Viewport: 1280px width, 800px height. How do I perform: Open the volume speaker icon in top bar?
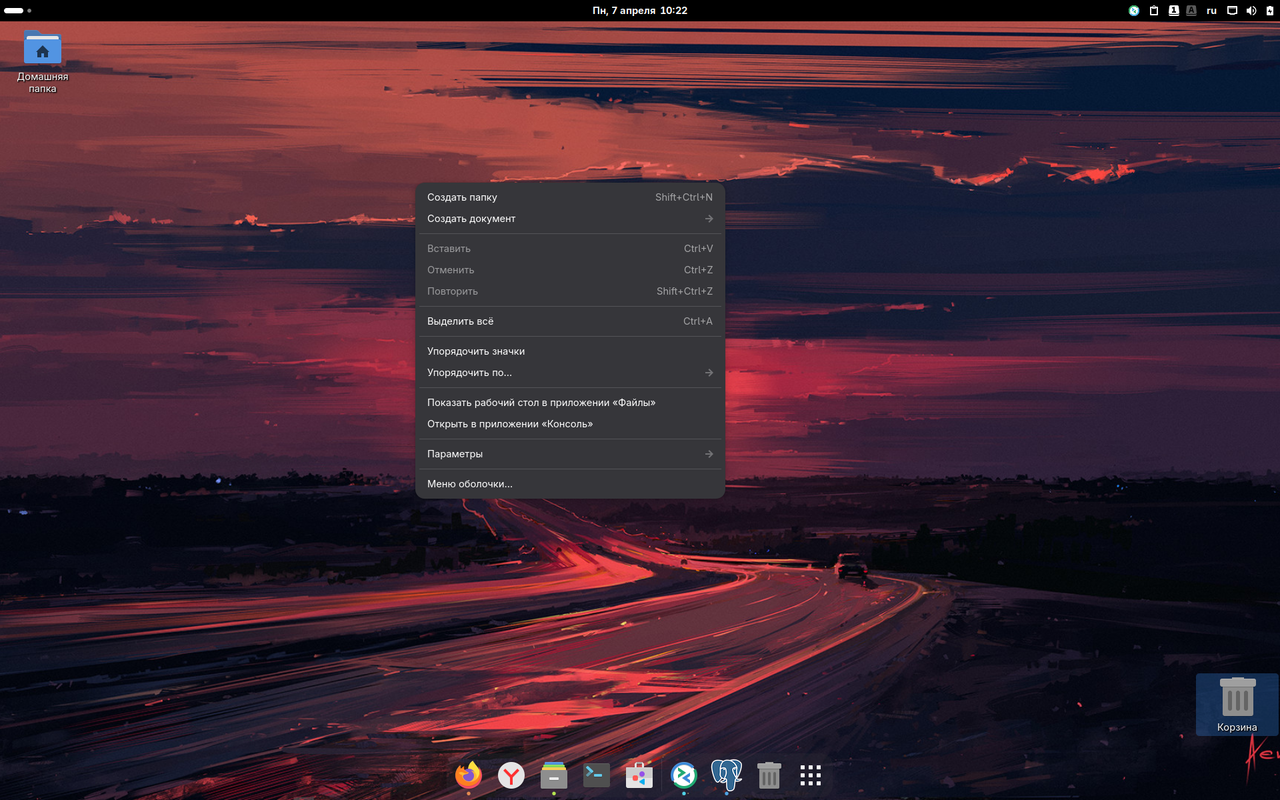[1251, 11]
